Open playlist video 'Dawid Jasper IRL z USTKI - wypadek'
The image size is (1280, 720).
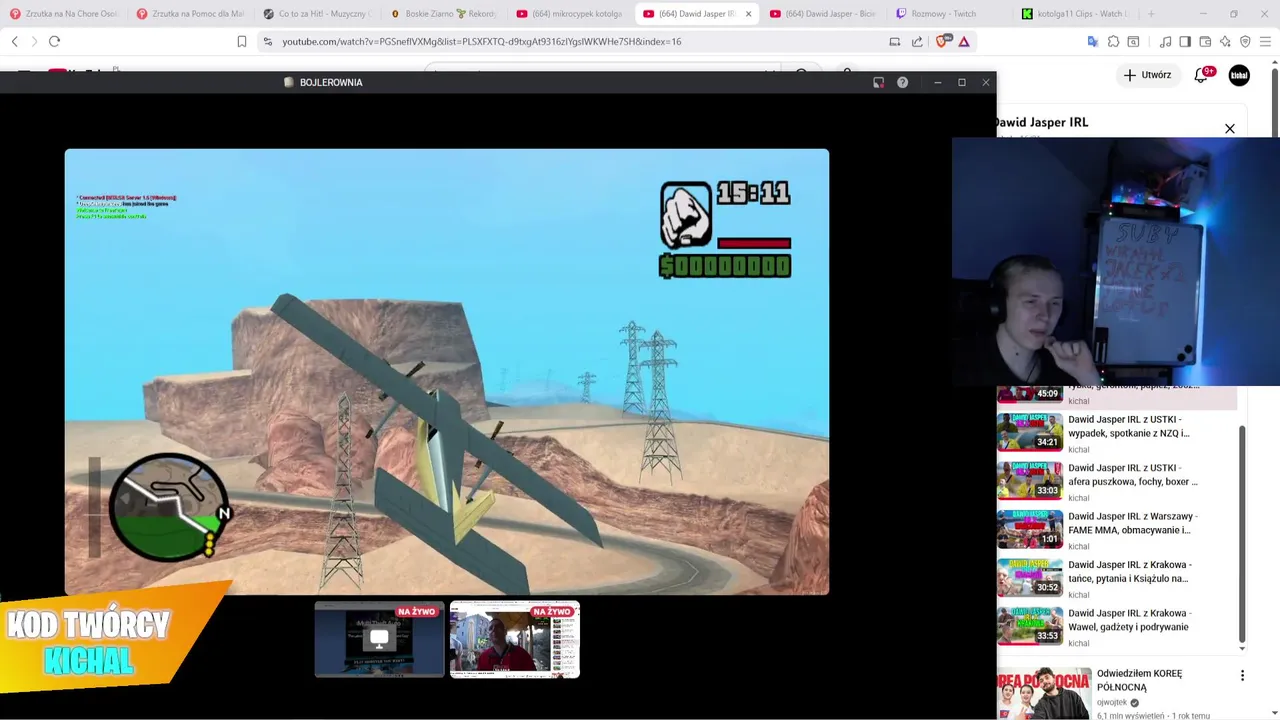[x=1129, y=426]
